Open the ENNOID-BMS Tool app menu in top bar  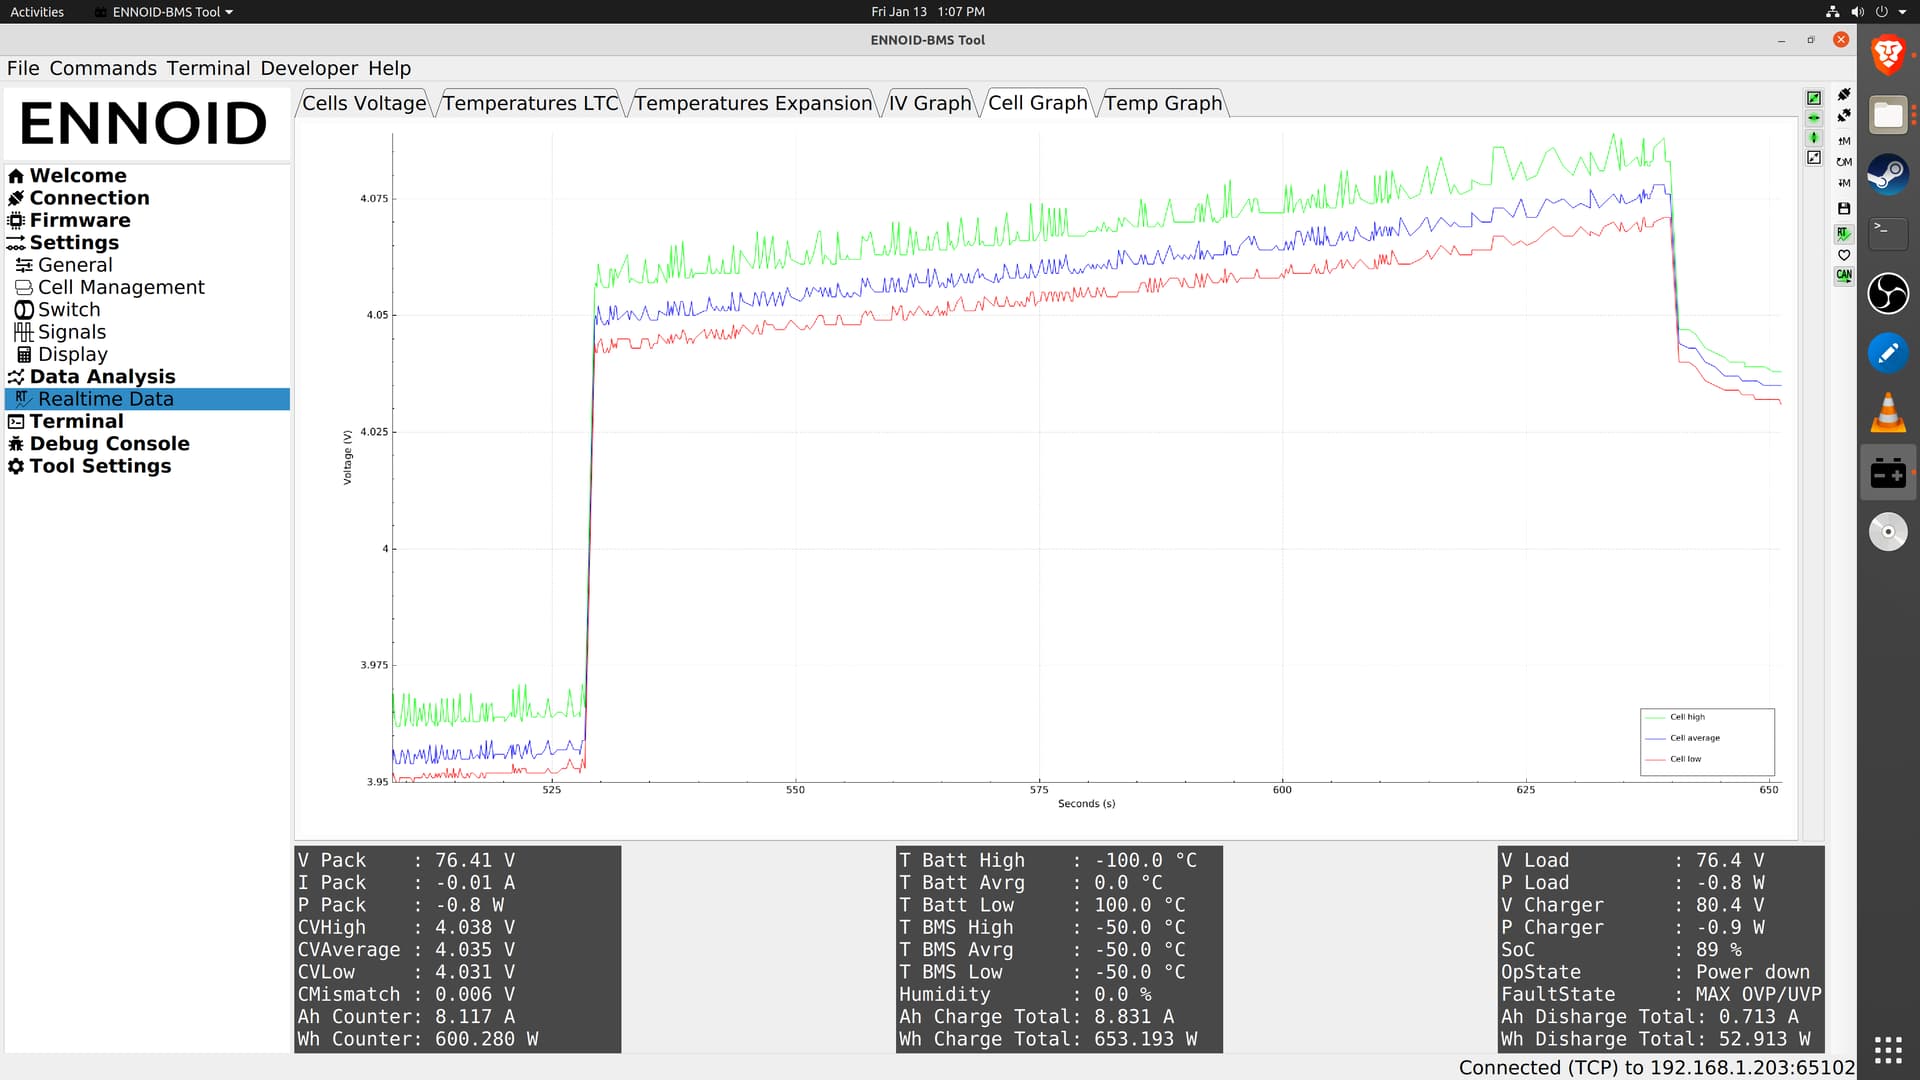[164, 12]
